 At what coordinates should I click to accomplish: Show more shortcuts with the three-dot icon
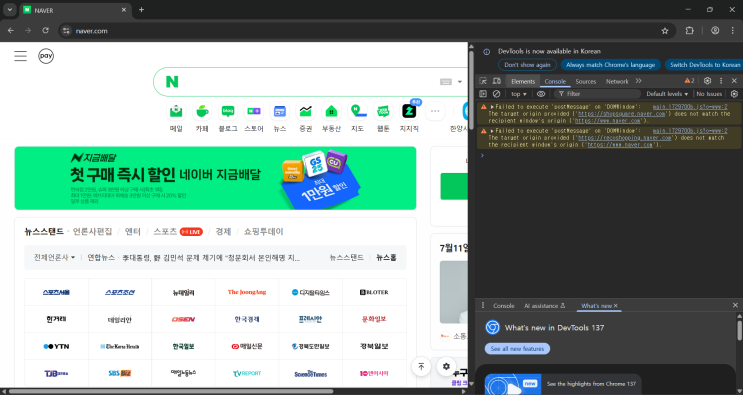coord(435,112)
